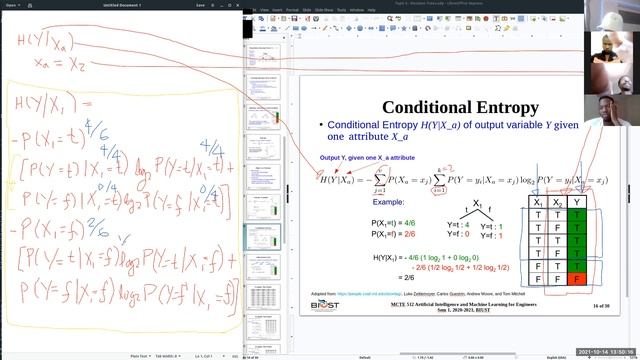Select the Ellipse drawing tool

tap(304, 28)
